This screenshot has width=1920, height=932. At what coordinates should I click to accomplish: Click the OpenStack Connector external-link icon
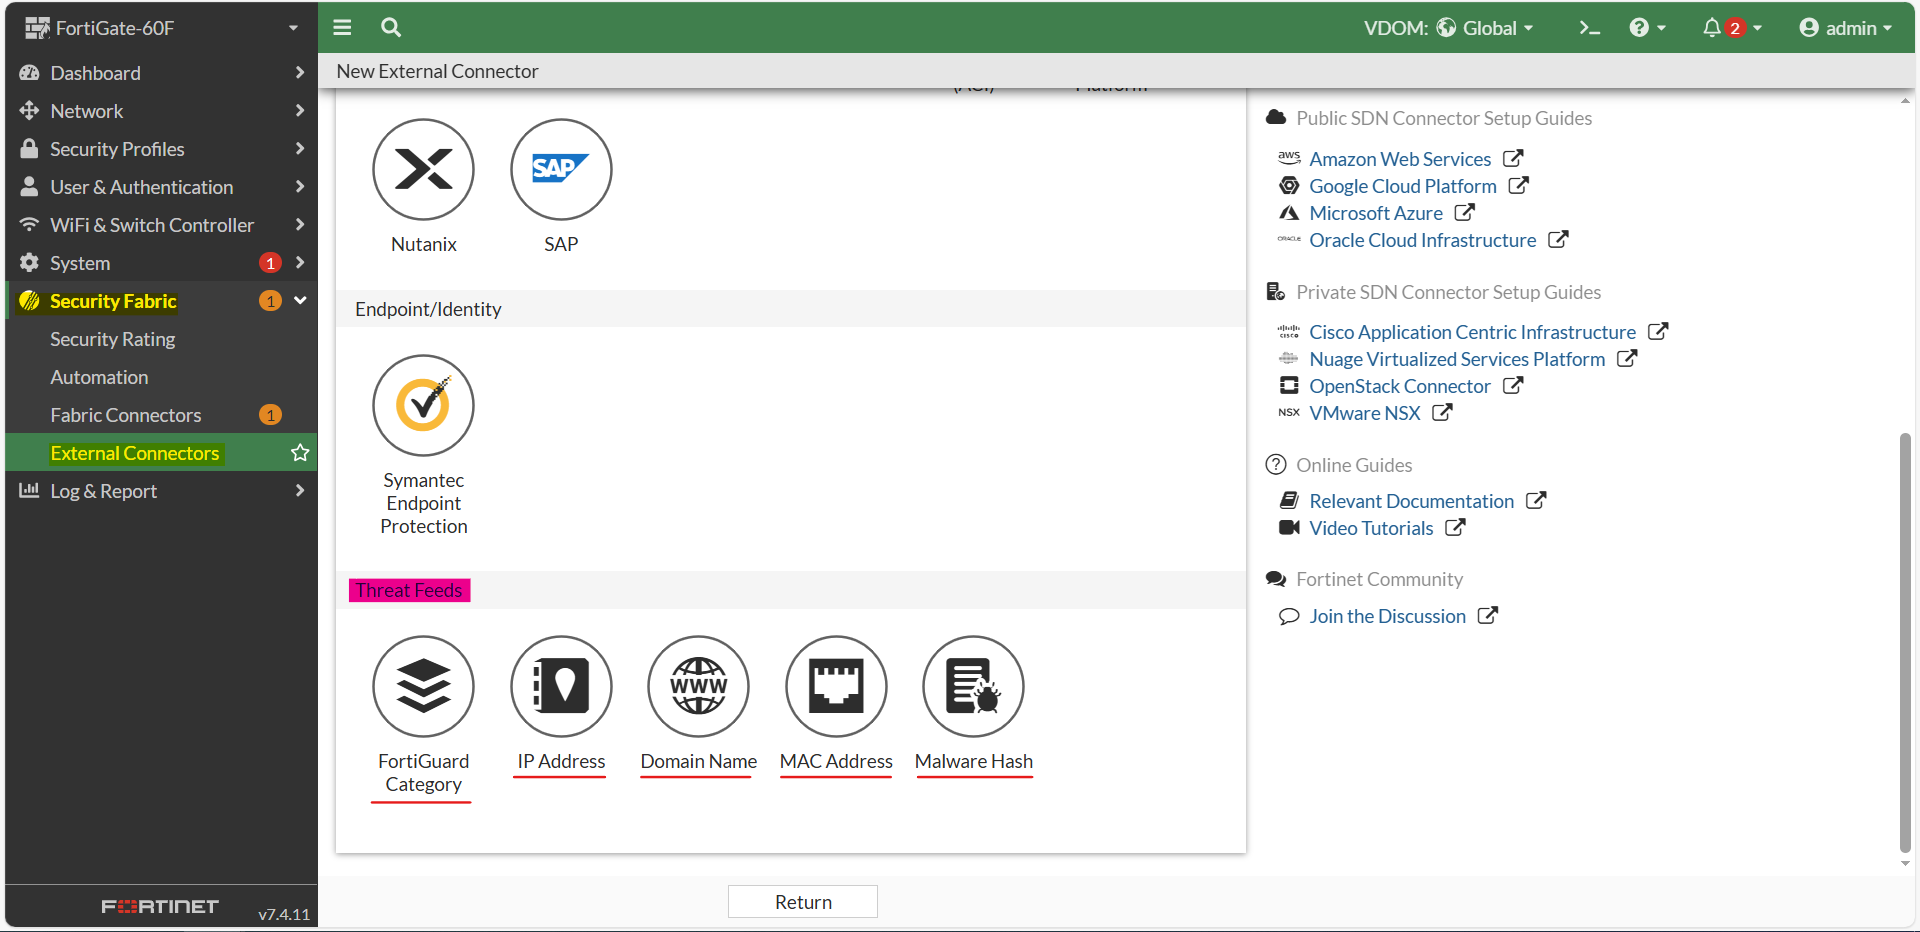pyautogui.click(x=1513, y=385)
